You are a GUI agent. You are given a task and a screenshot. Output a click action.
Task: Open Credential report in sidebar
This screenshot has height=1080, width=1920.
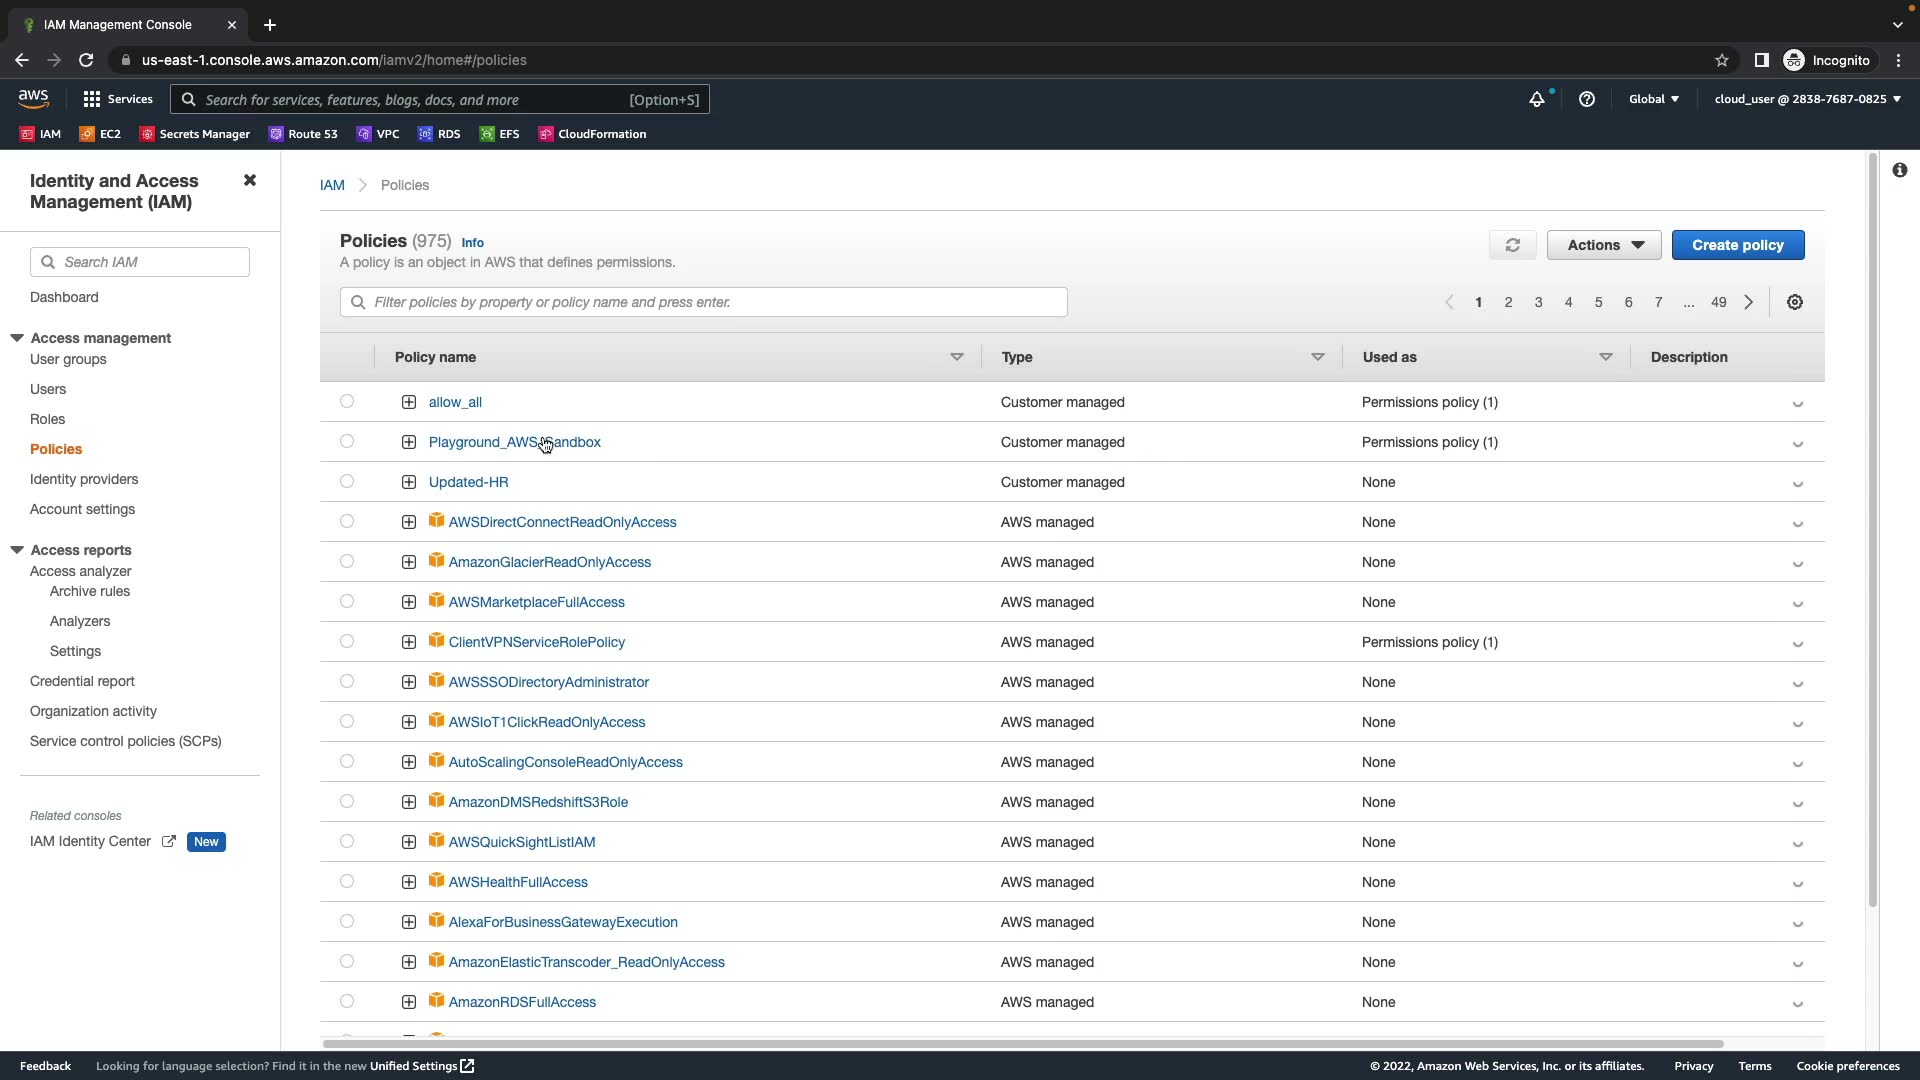pyautogui.click(x=82, y=681)
